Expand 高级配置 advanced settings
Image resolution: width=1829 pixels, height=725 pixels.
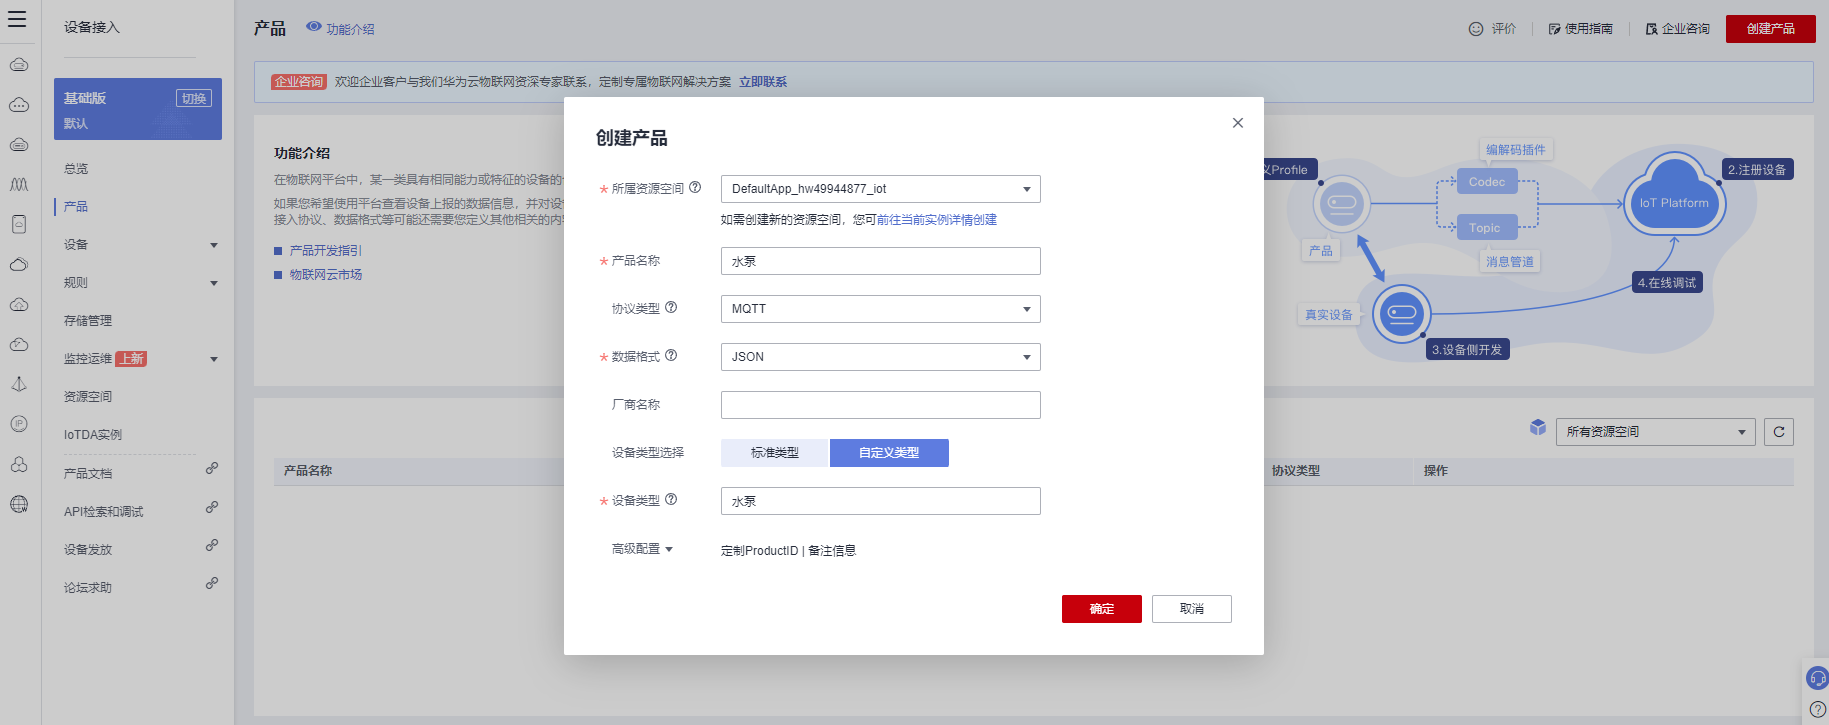(x=642, y=549)
